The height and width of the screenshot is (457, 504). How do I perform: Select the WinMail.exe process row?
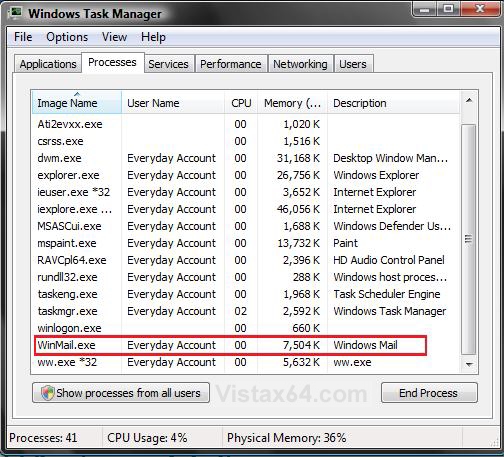point(230,345)
